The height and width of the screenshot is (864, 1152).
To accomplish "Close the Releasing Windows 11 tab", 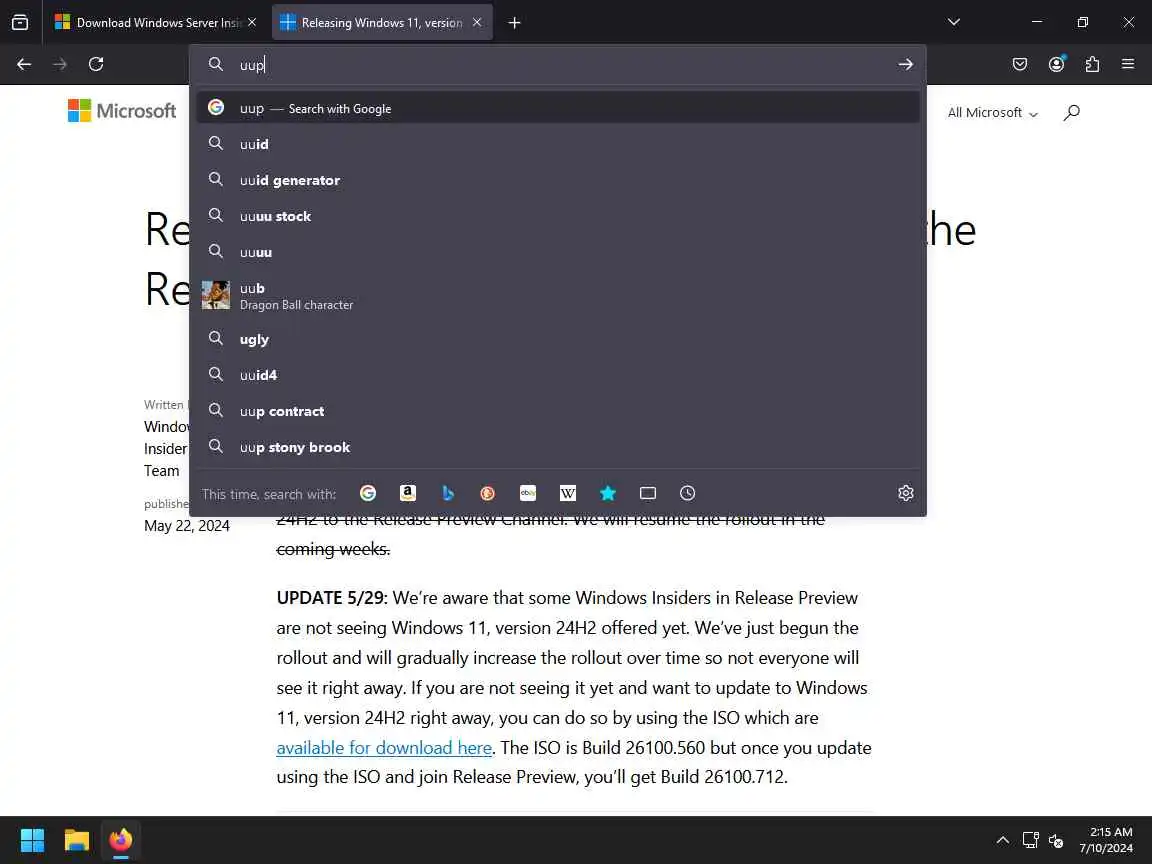I will click(477, 23).
